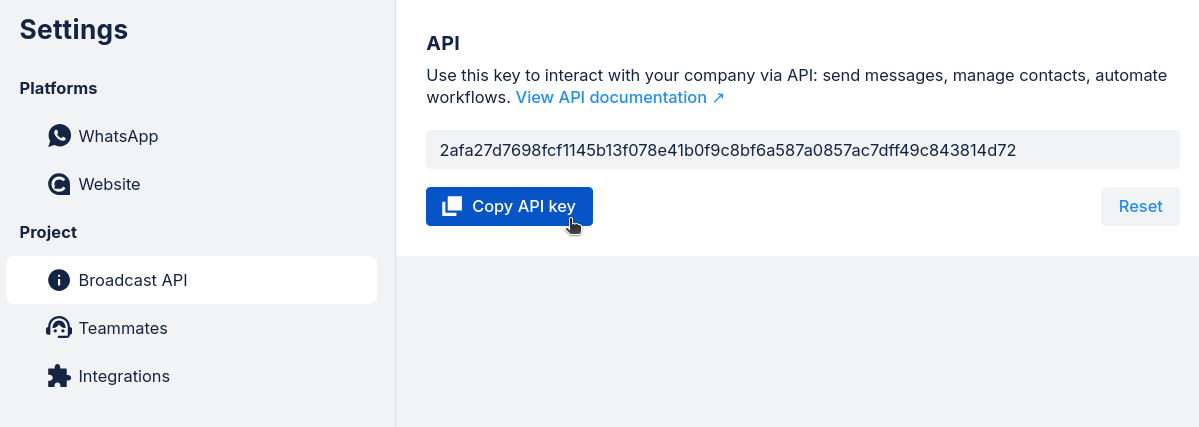
Task: Click the Teammates headset icon
Action: [59, 328]
